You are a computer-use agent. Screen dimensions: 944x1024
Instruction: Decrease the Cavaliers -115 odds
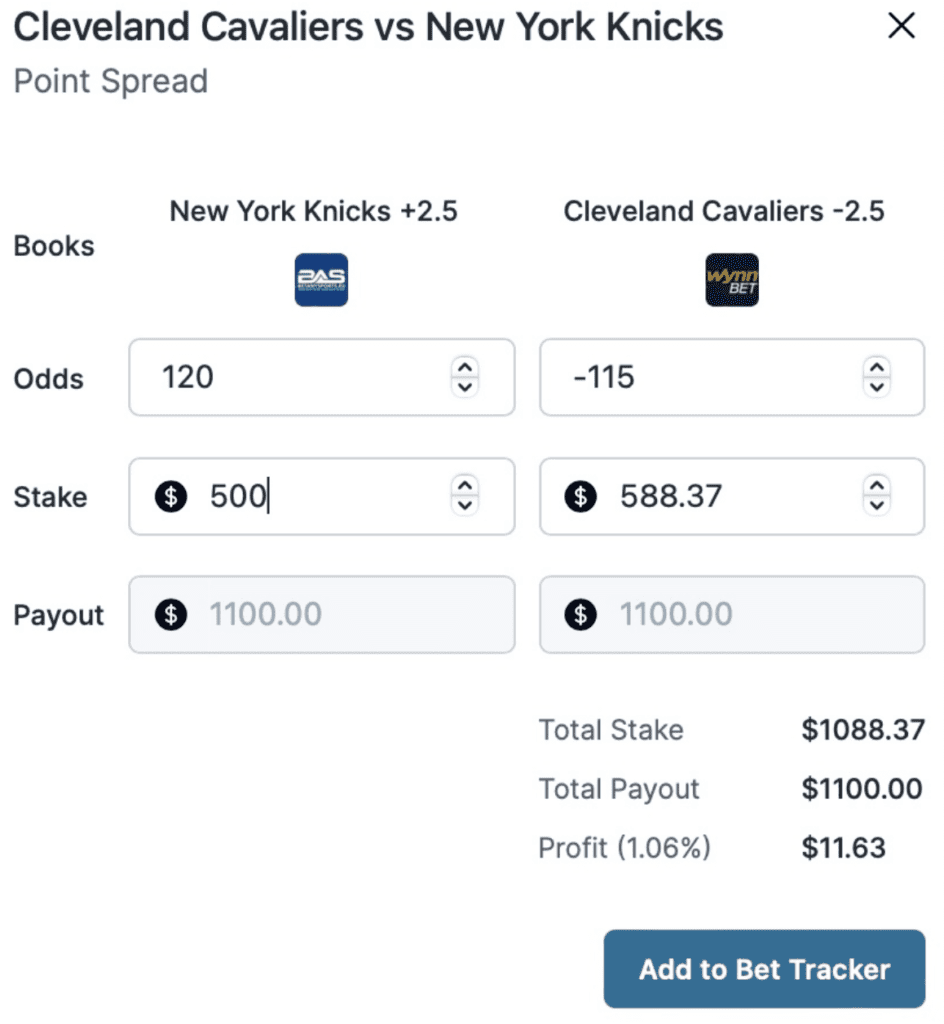tap(877, 387)
